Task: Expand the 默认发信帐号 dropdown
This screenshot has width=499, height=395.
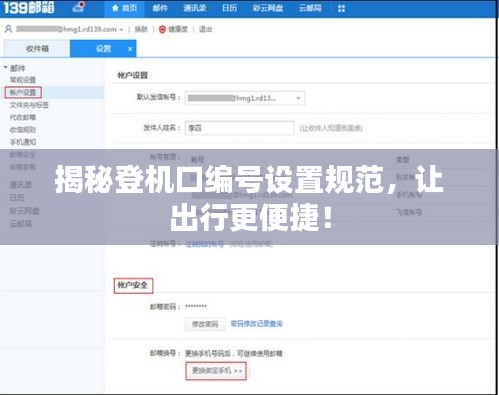Action: click(x=245, y=98)
